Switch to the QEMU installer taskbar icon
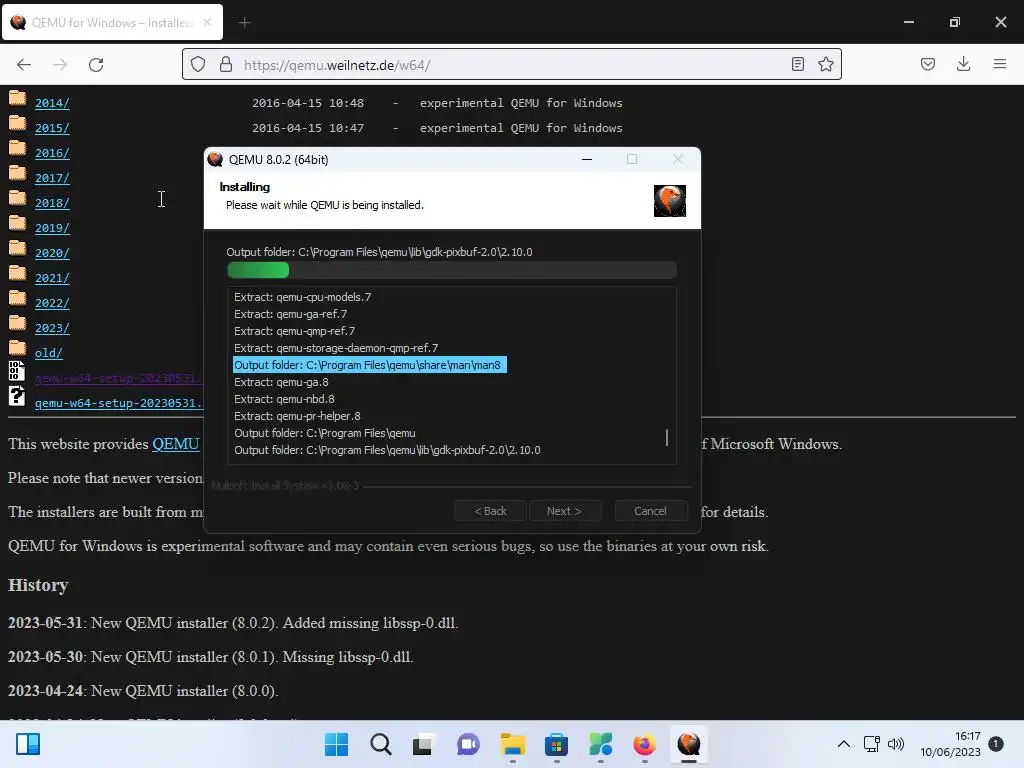This screenshot has height=768, width=1024. tap(688, 744)
